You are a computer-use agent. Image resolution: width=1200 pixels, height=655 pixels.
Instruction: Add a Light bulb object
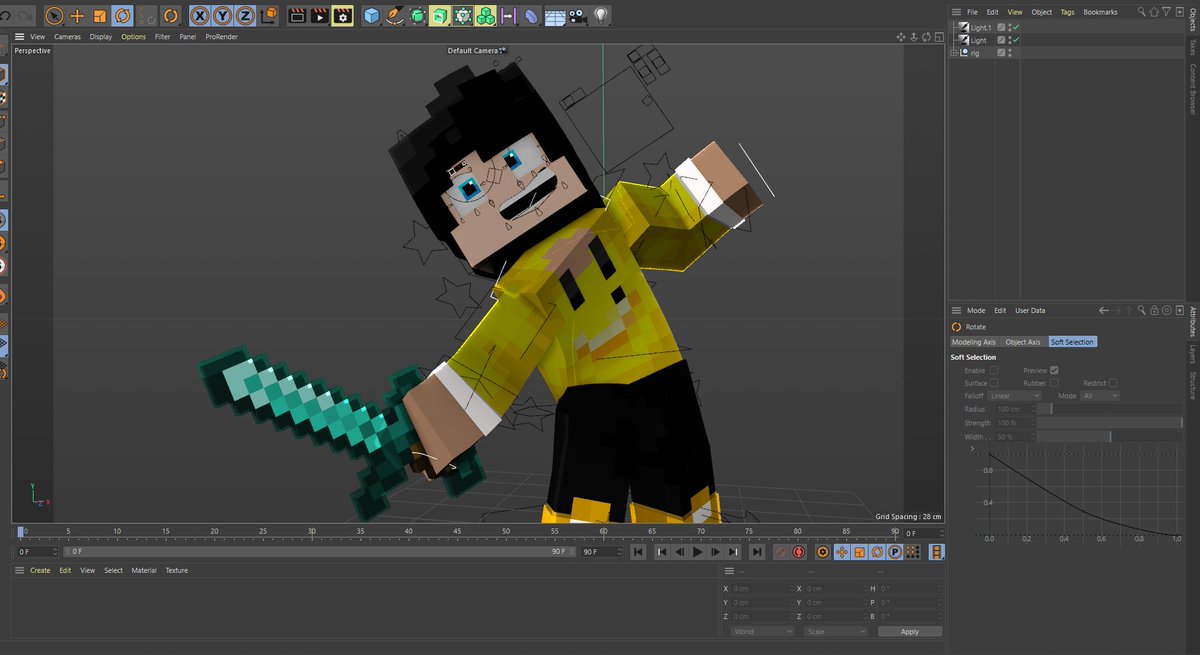(601, 16)
